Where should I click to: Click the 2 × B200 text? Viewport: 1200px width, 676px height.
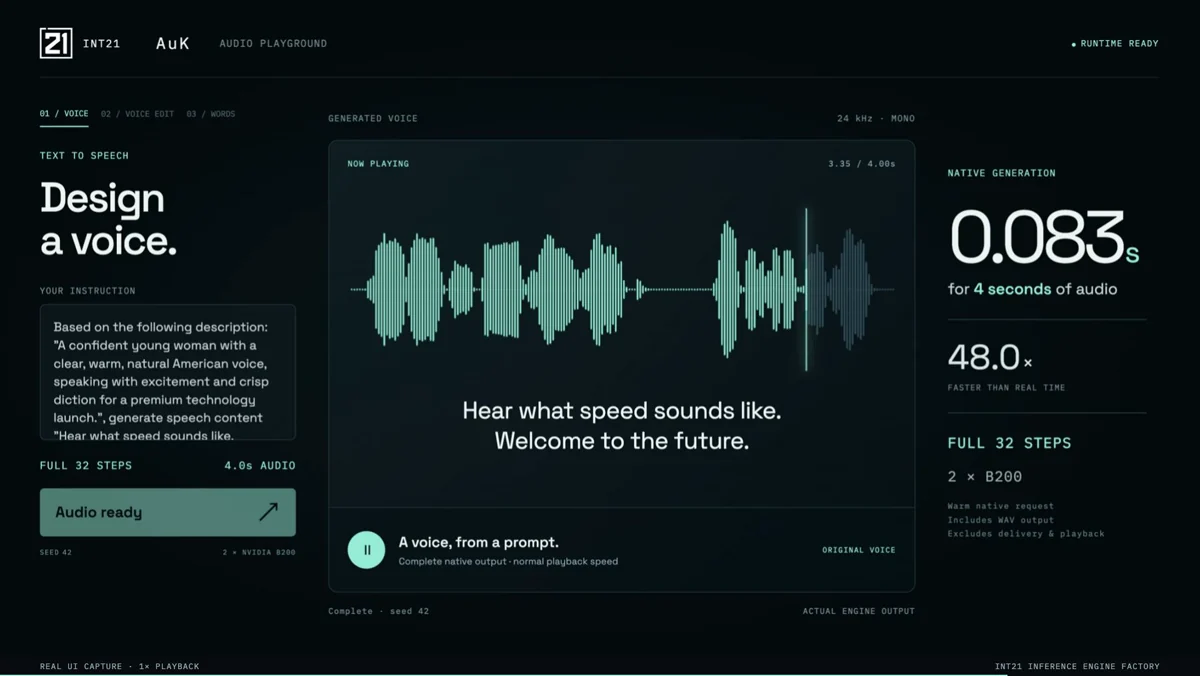click(985, 476)
